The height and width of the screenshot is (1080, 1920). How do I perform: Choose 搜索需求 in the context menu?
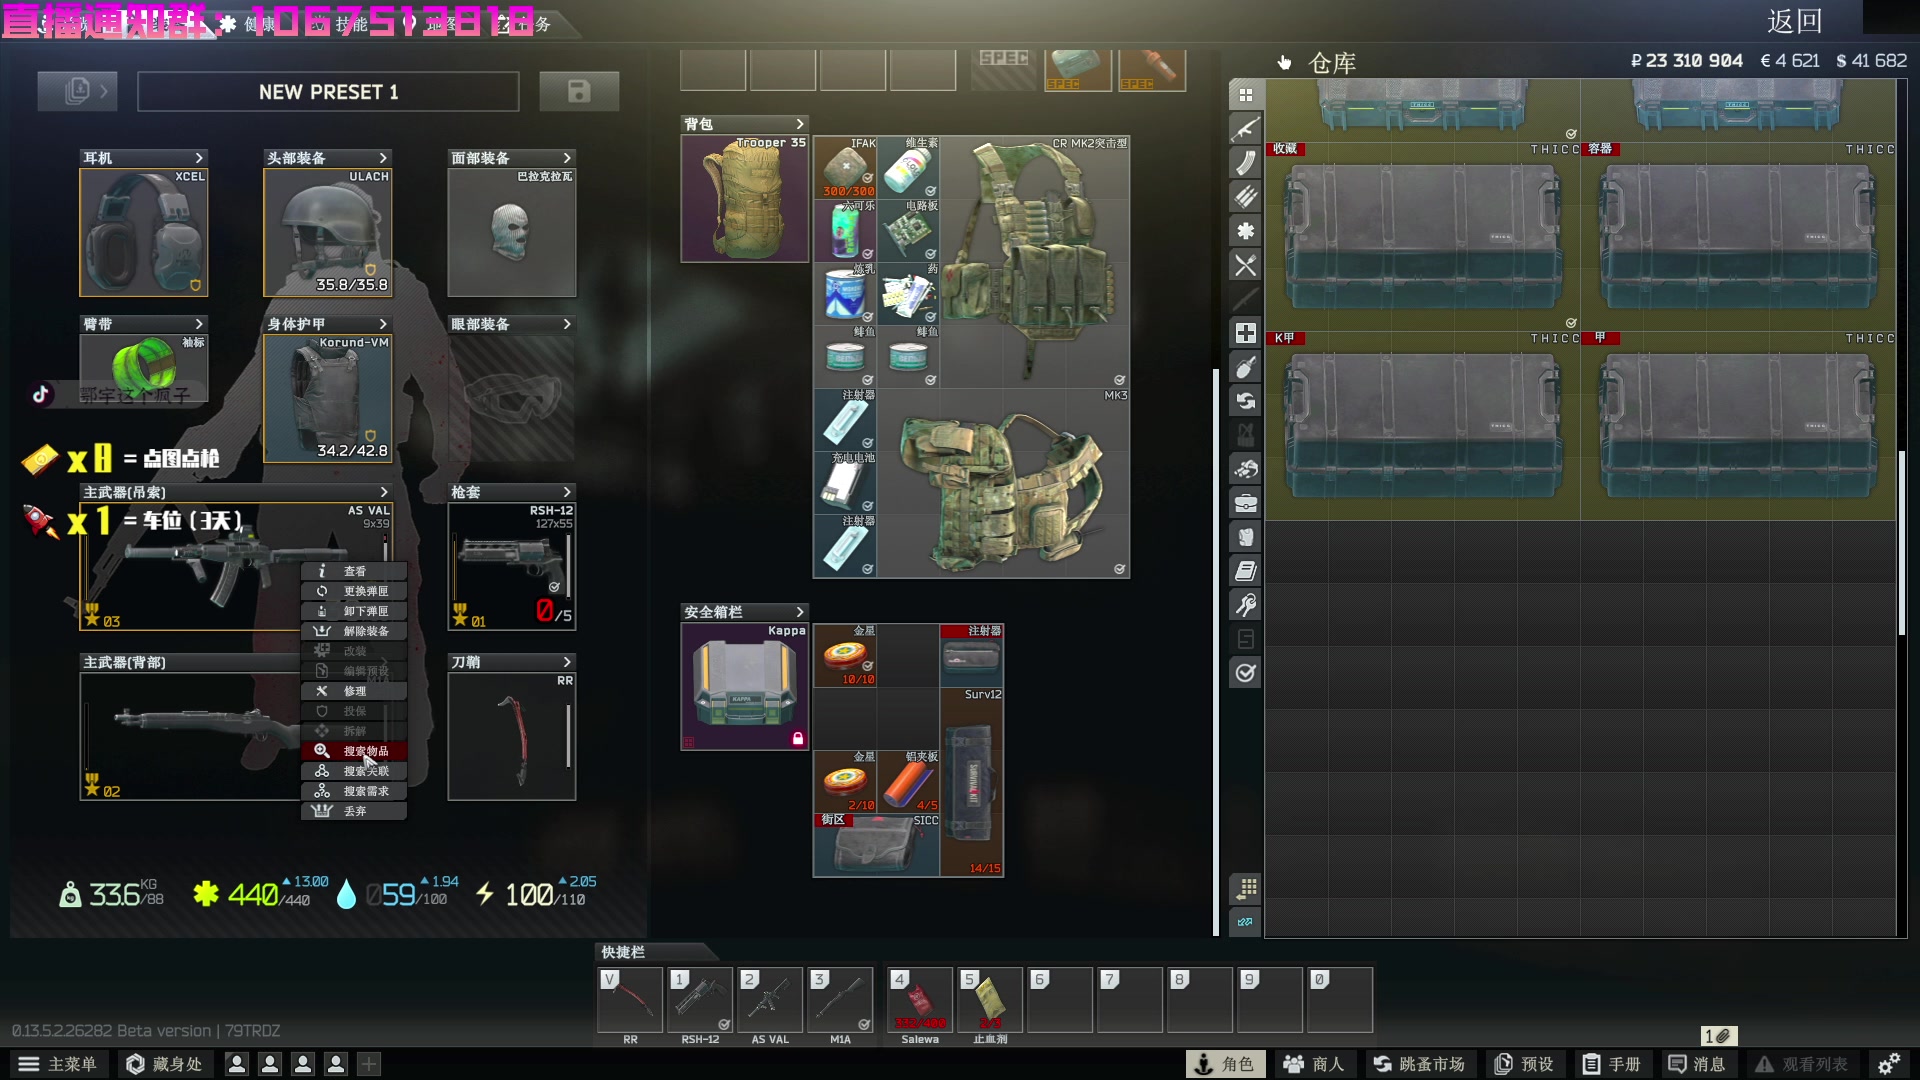[354, 791]
